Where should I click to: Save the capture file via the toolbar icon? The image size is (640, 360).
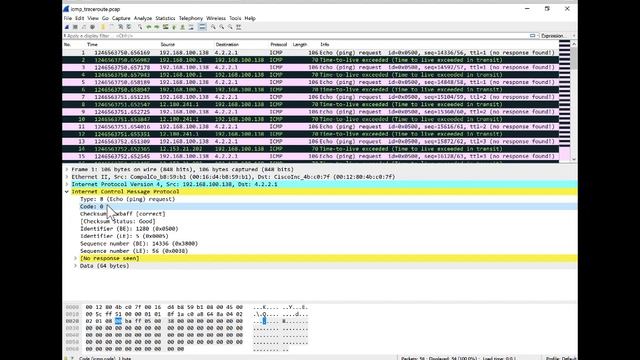pos(111,27)
